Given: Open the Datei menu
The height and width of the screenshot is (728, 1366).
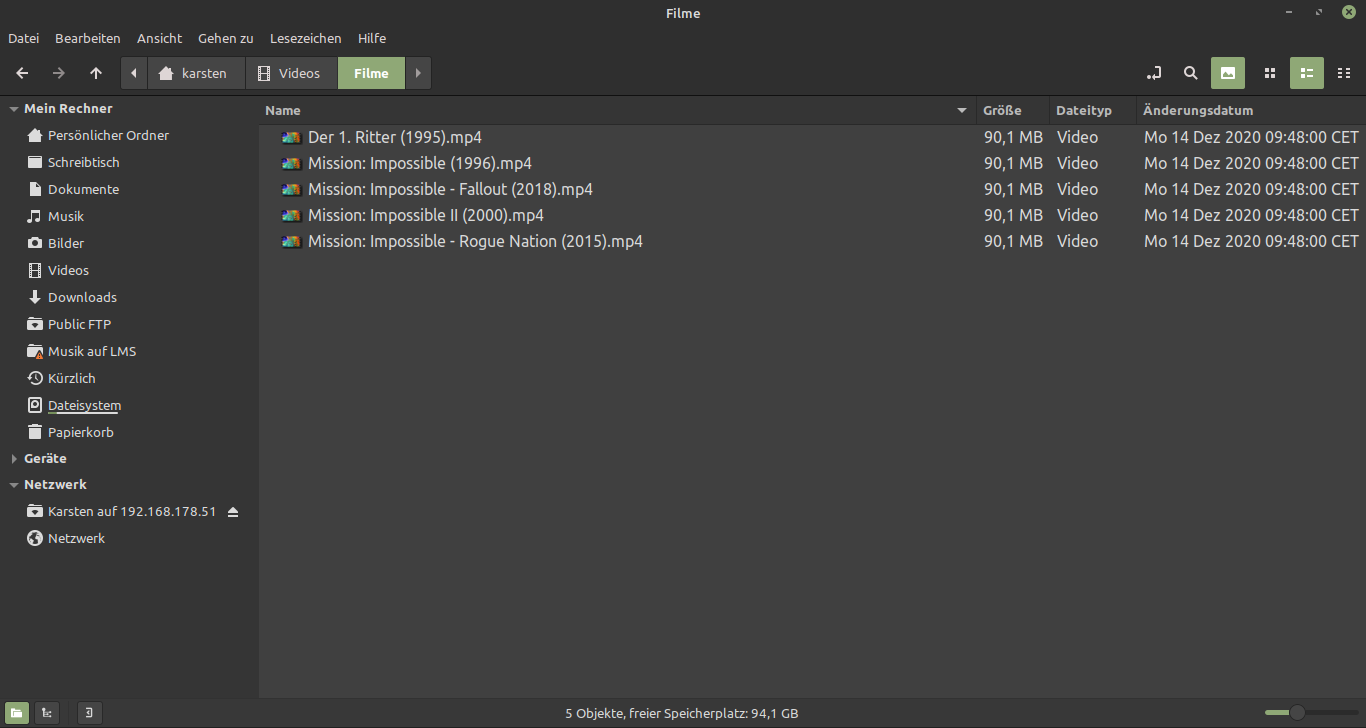Looking at the screenshot, I should pyautogui.click(x=23, y=38).
